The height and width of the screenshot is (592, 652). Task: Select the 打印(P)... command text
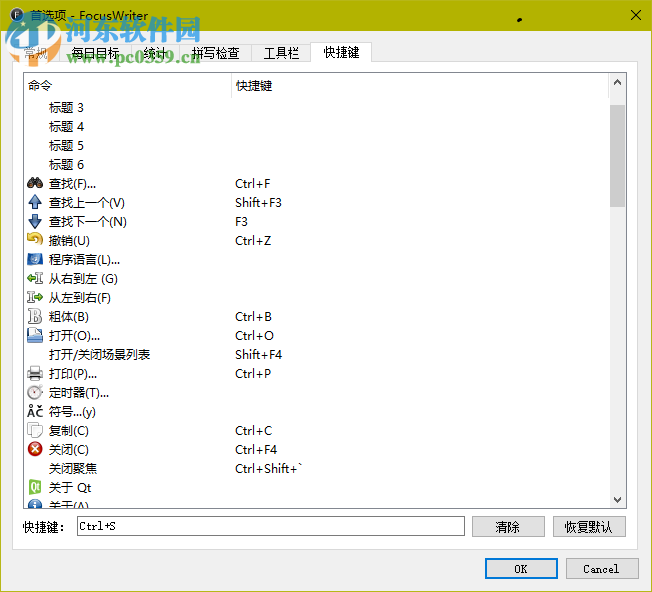pyautogui.click(x=73, y=373)
